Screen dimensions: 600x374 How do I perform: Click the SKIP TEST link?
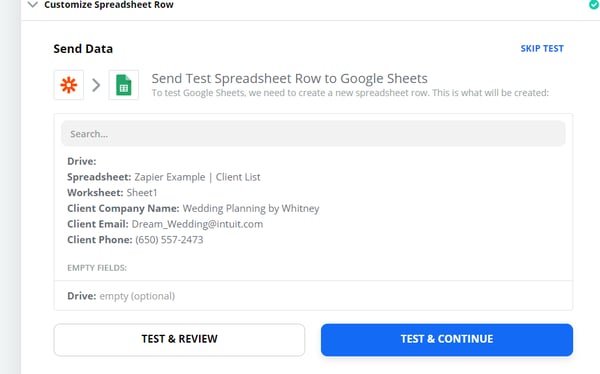click(x=542, y=49)
